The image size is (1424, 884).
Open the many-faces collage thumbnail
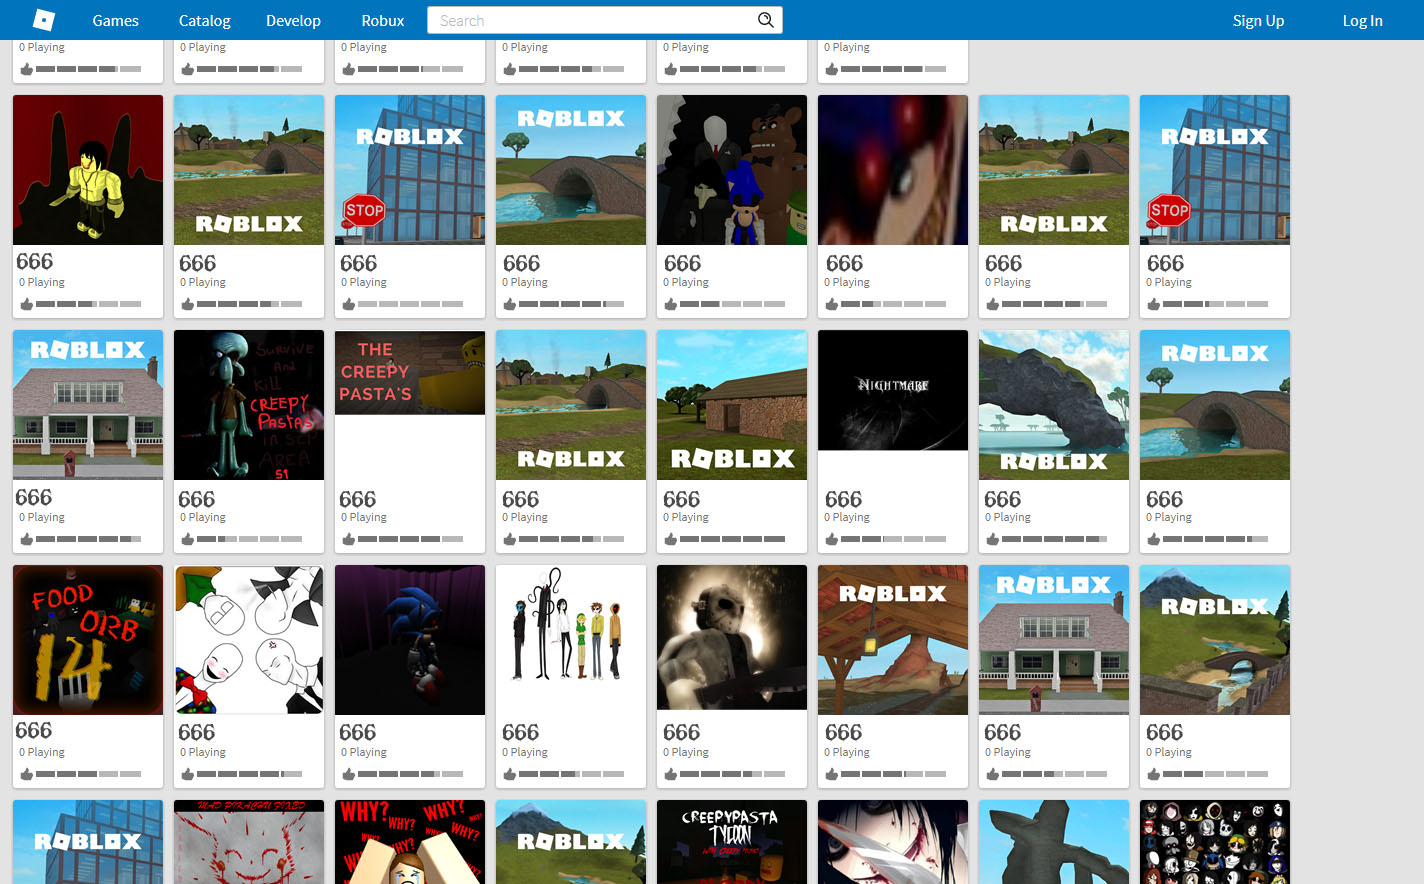(x=1215, y=842)
